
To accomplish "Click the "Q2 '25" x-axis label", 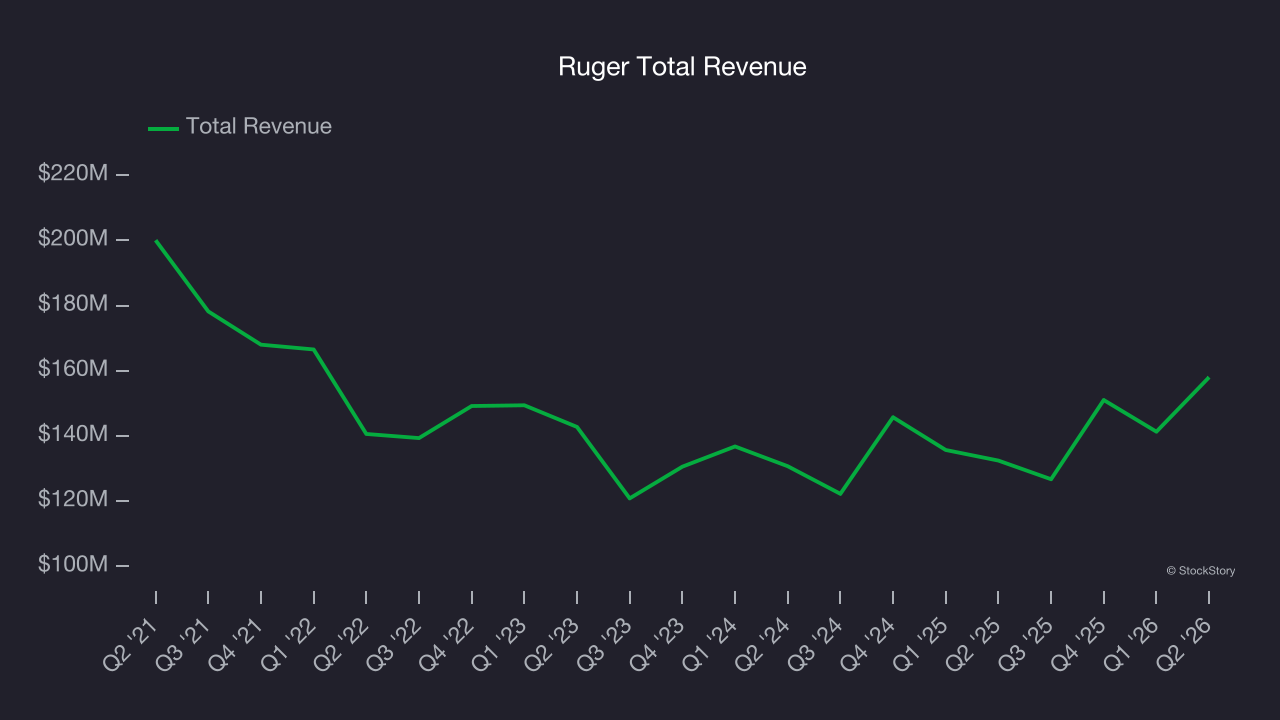I will pyautogui.click(x=975, y=642).
